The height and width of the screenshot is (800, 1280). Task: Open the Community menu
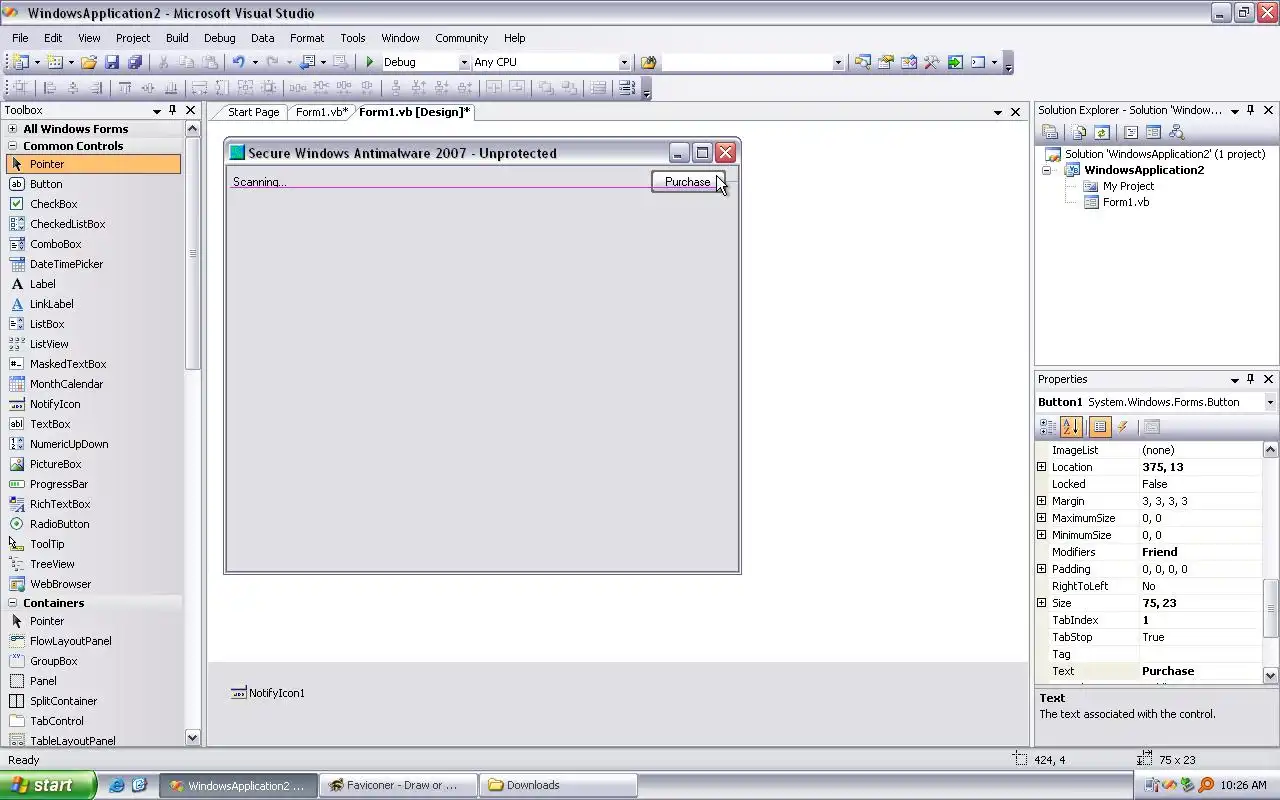[461, 38]
